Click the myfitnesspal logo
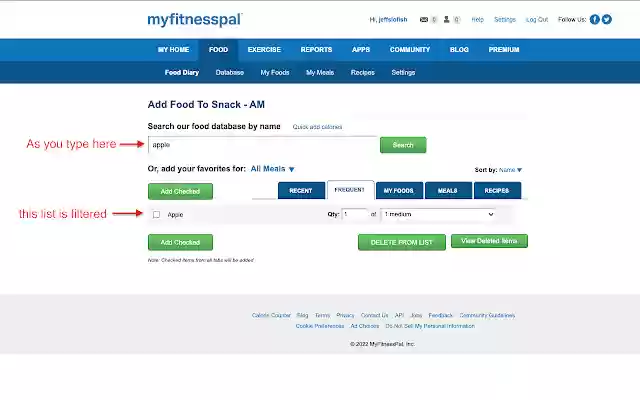Image resolution: width=640 pixels, height=400 pixels. (x=195, y=20)
